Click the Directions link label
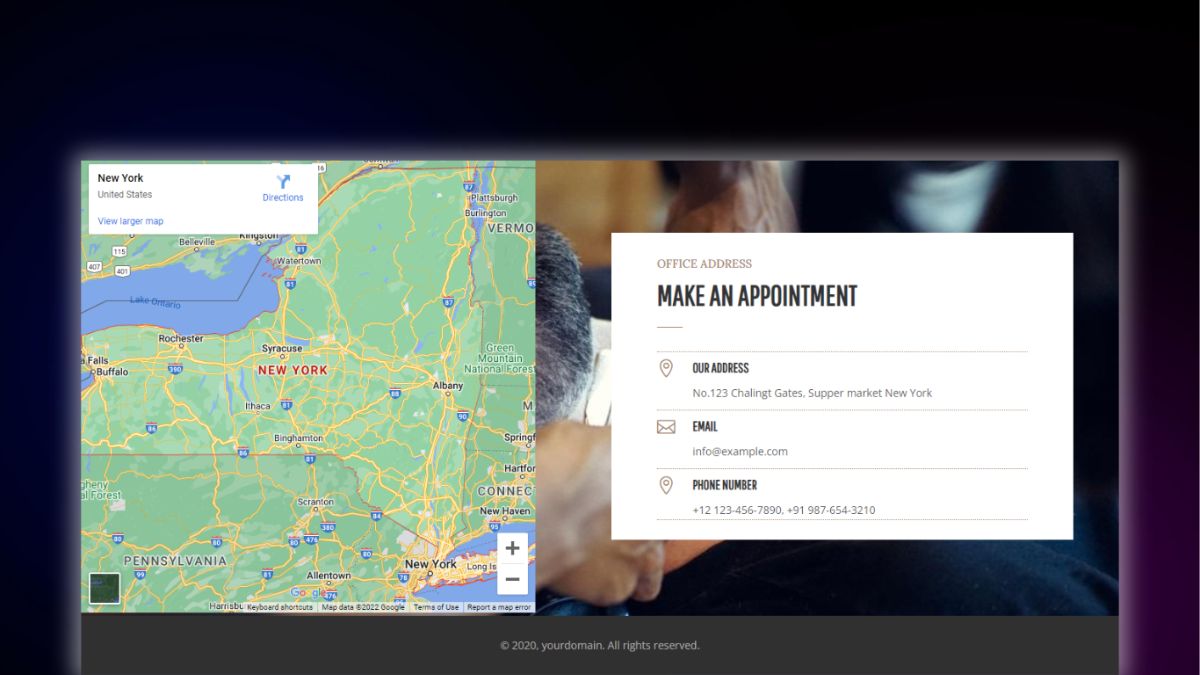Viewport: 1200px width, 675px height. [x=283, y=198]
